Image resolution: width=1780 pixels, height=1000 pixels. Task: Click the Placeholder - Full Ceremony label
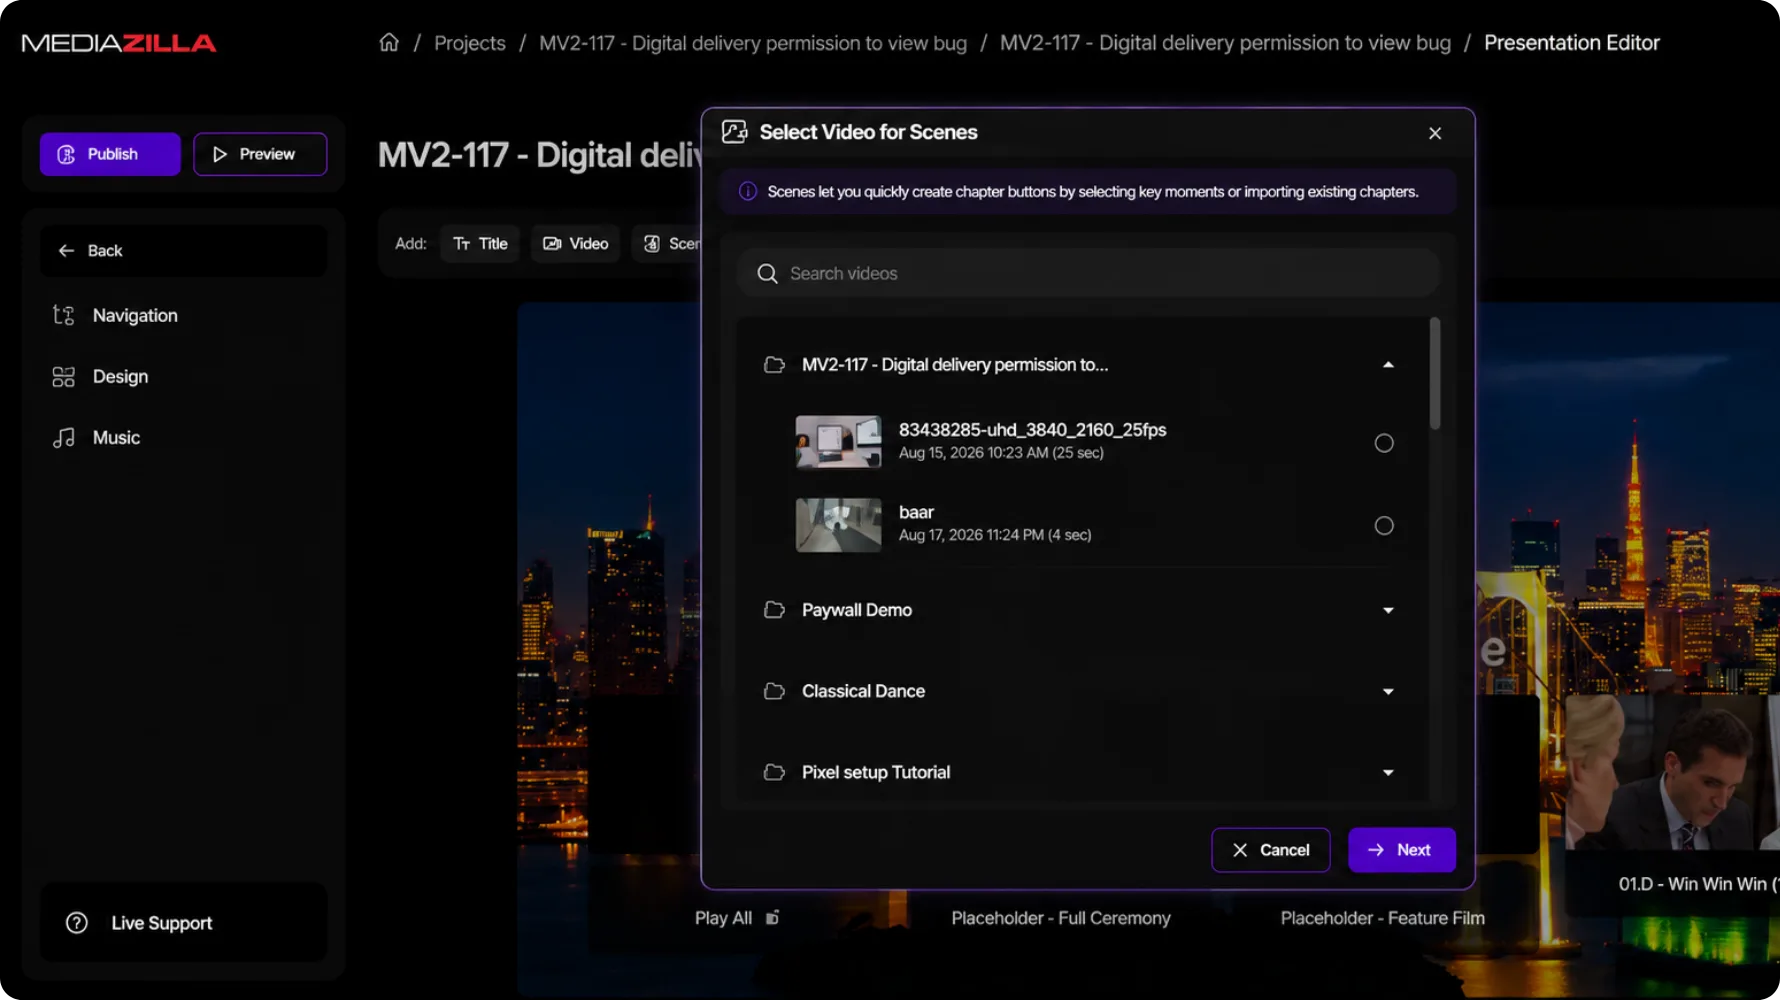1061,918
